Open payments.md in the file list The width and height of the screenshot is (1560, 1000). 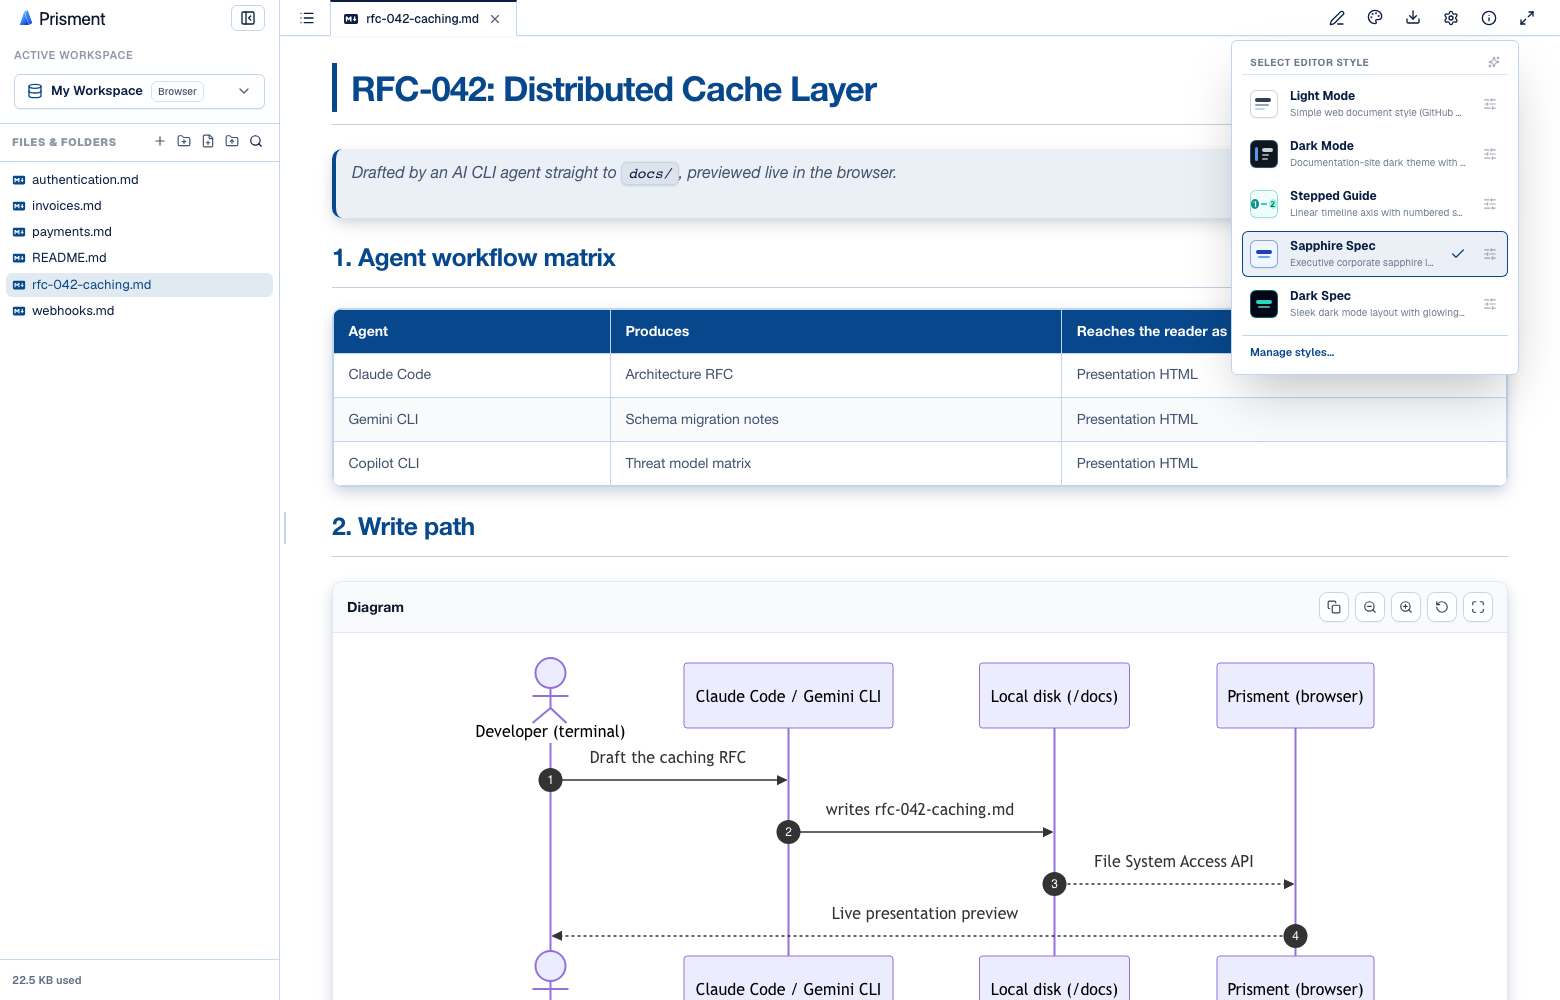[139, 232]
